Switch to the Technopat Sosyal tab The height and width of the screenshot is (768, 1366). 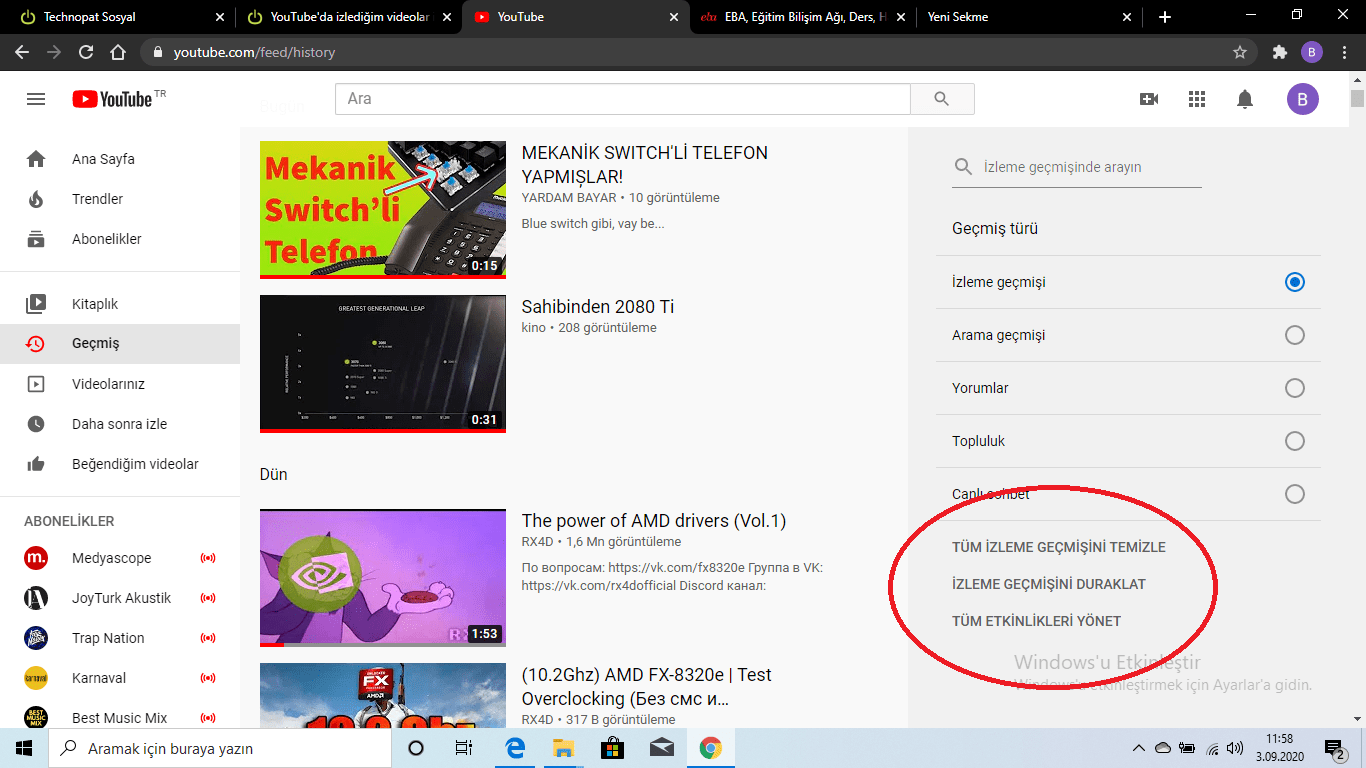tap(120, 17)
